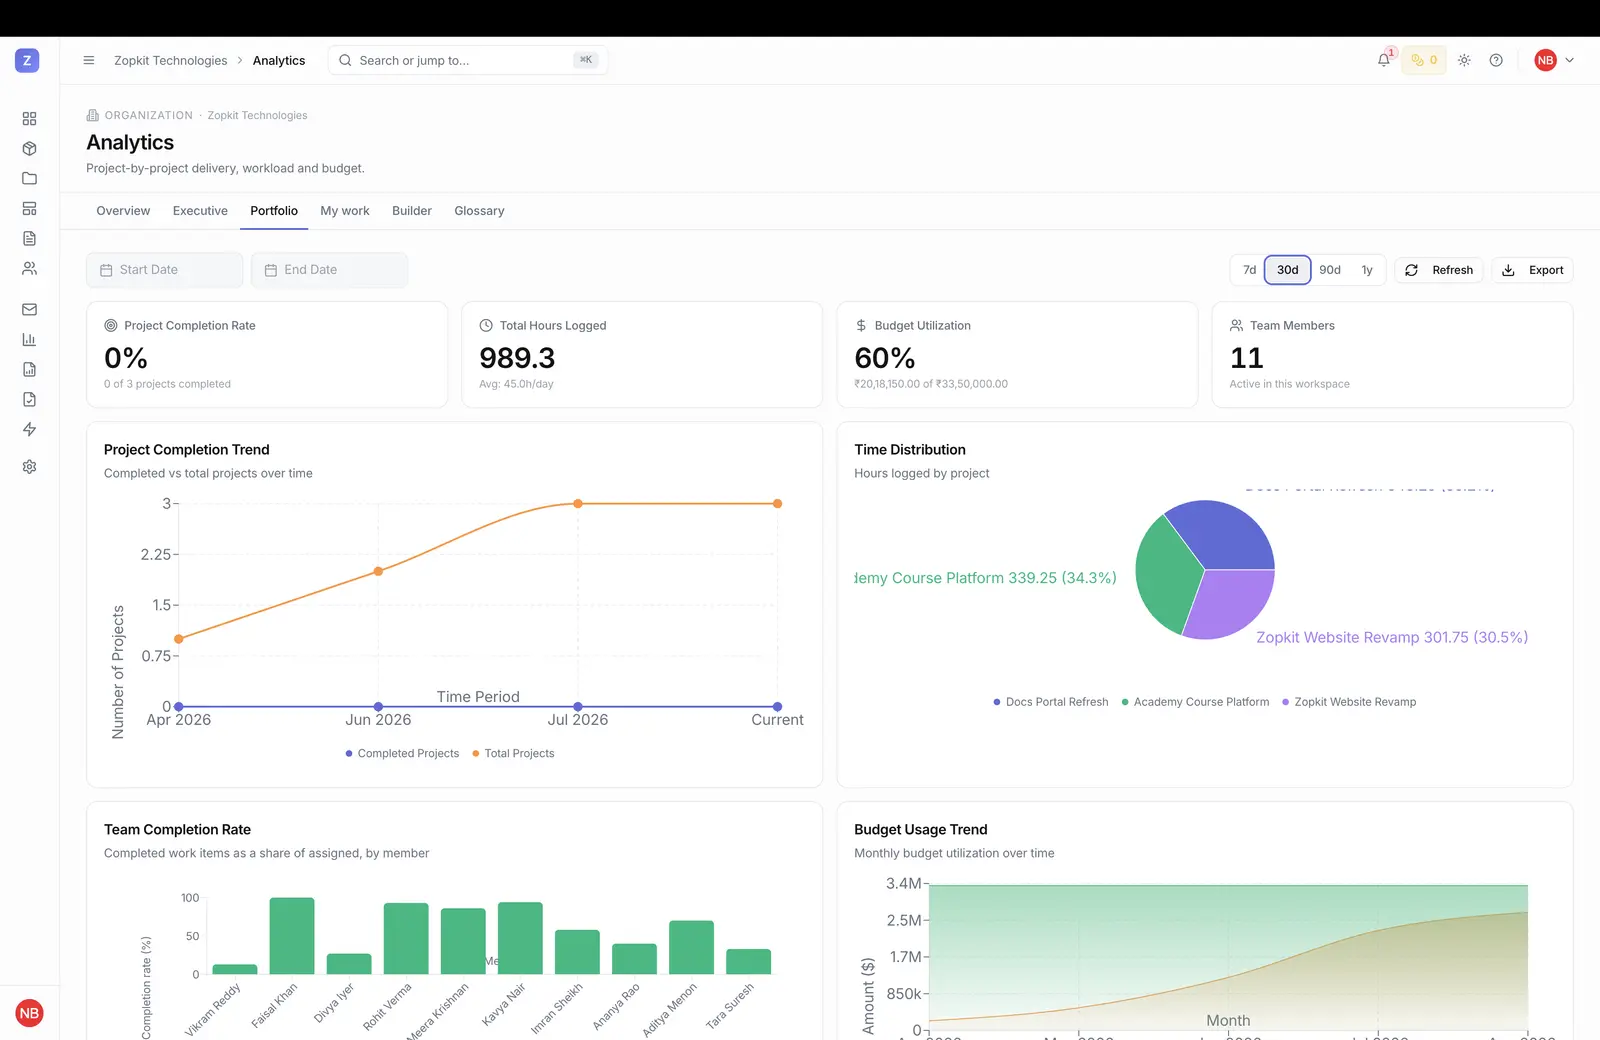The image size is (1600, 1040).
Task: Open the settings gear in sidebar
Action: pyautogui.click(x=29, y=466)
